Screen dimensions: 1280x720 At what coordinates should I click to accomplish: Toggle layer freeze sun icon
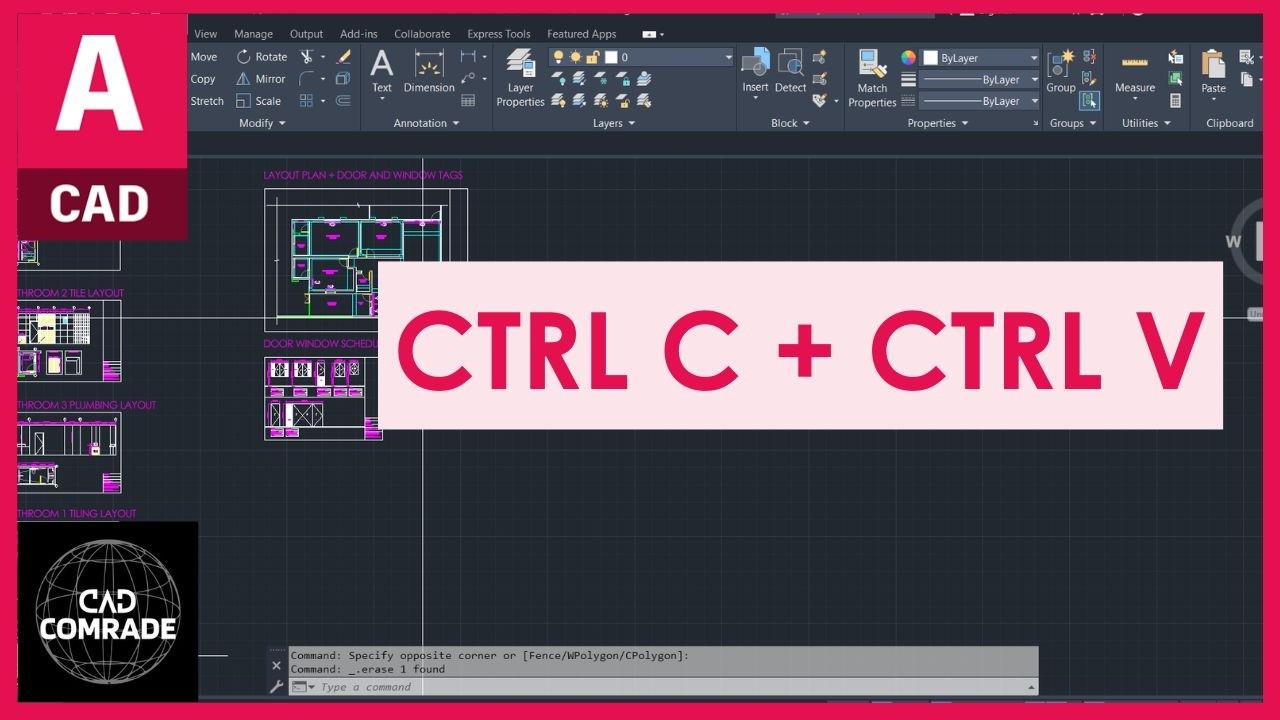(575, 57)
